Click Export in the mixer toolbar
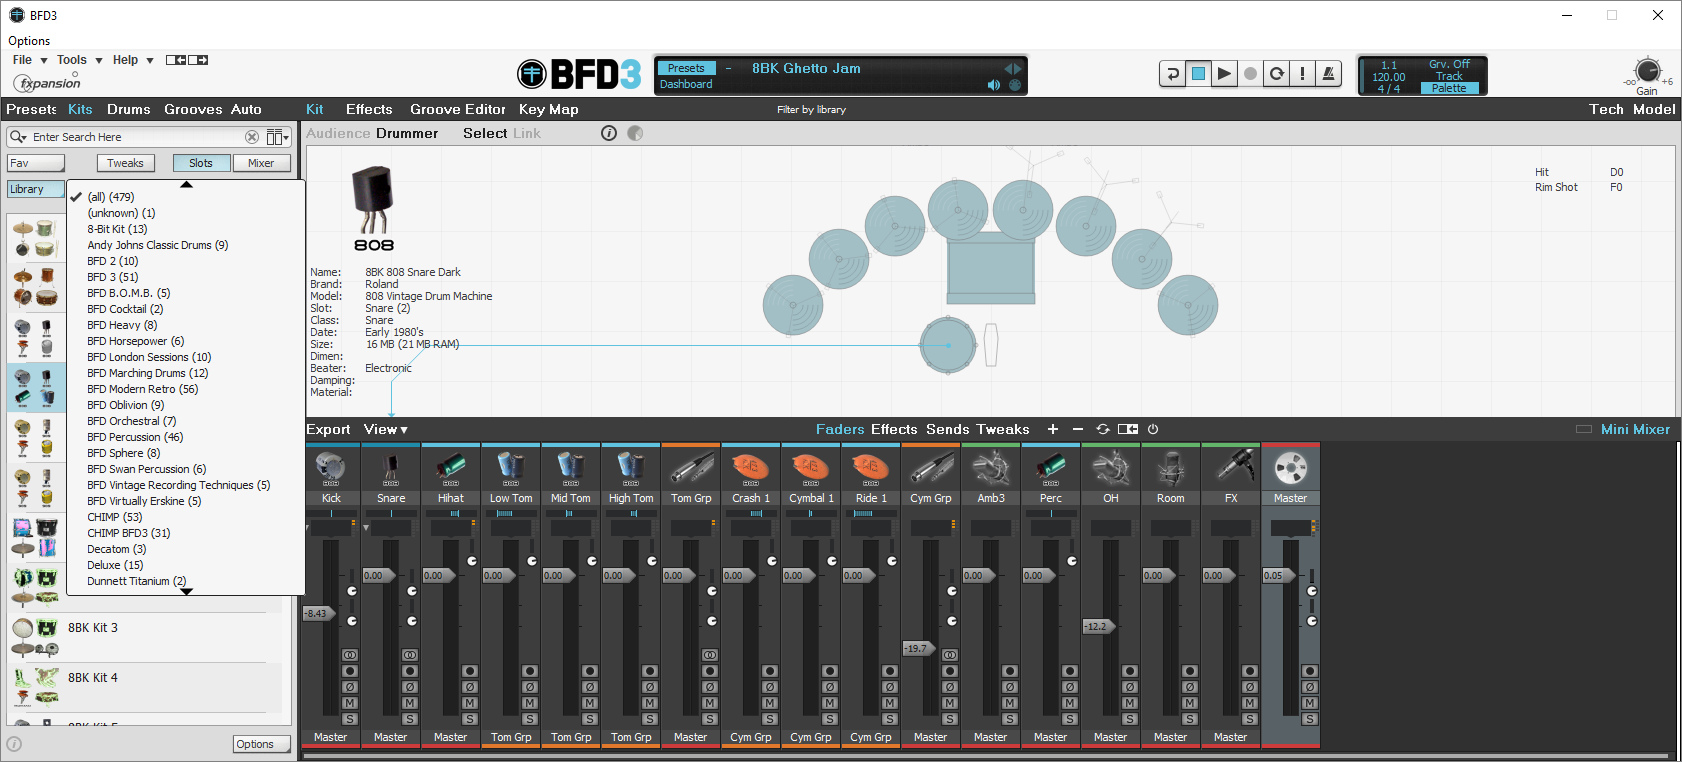The height and width of the screenshot is (762, 1682). 328,429
